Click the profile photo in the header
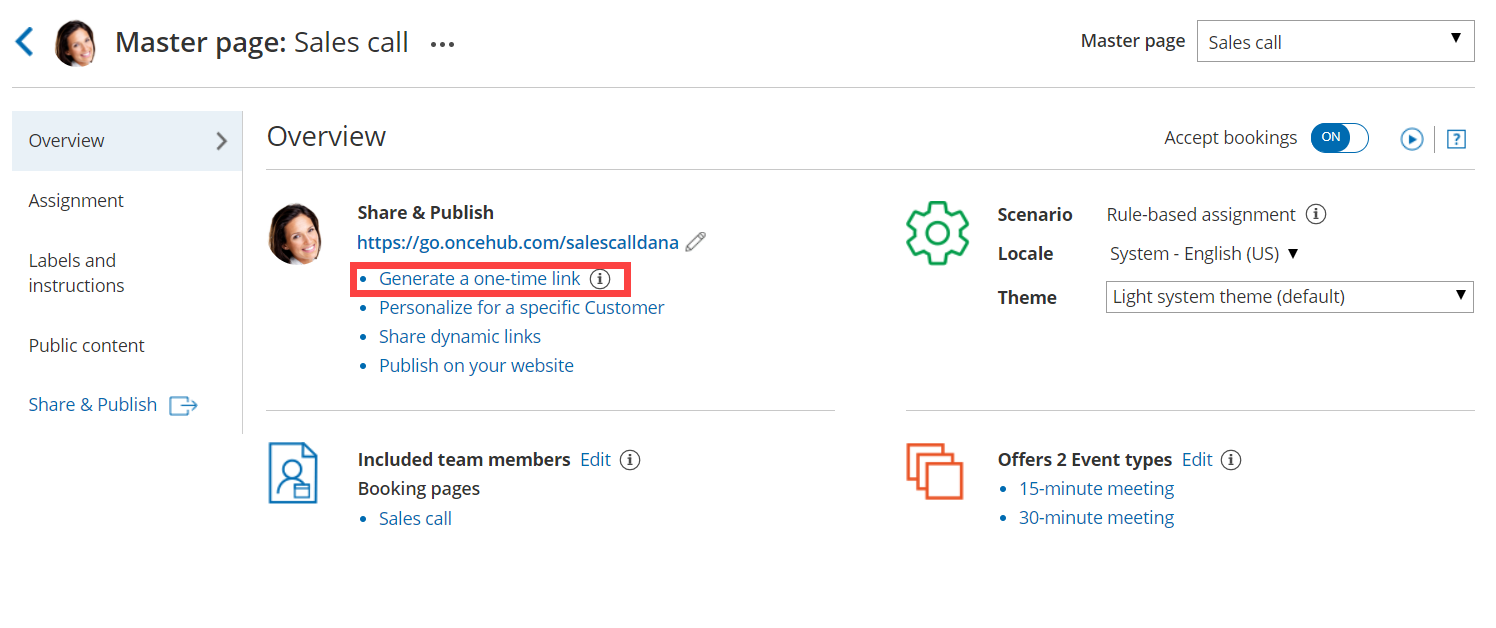The image size is (1496, 628). [76, 43]
